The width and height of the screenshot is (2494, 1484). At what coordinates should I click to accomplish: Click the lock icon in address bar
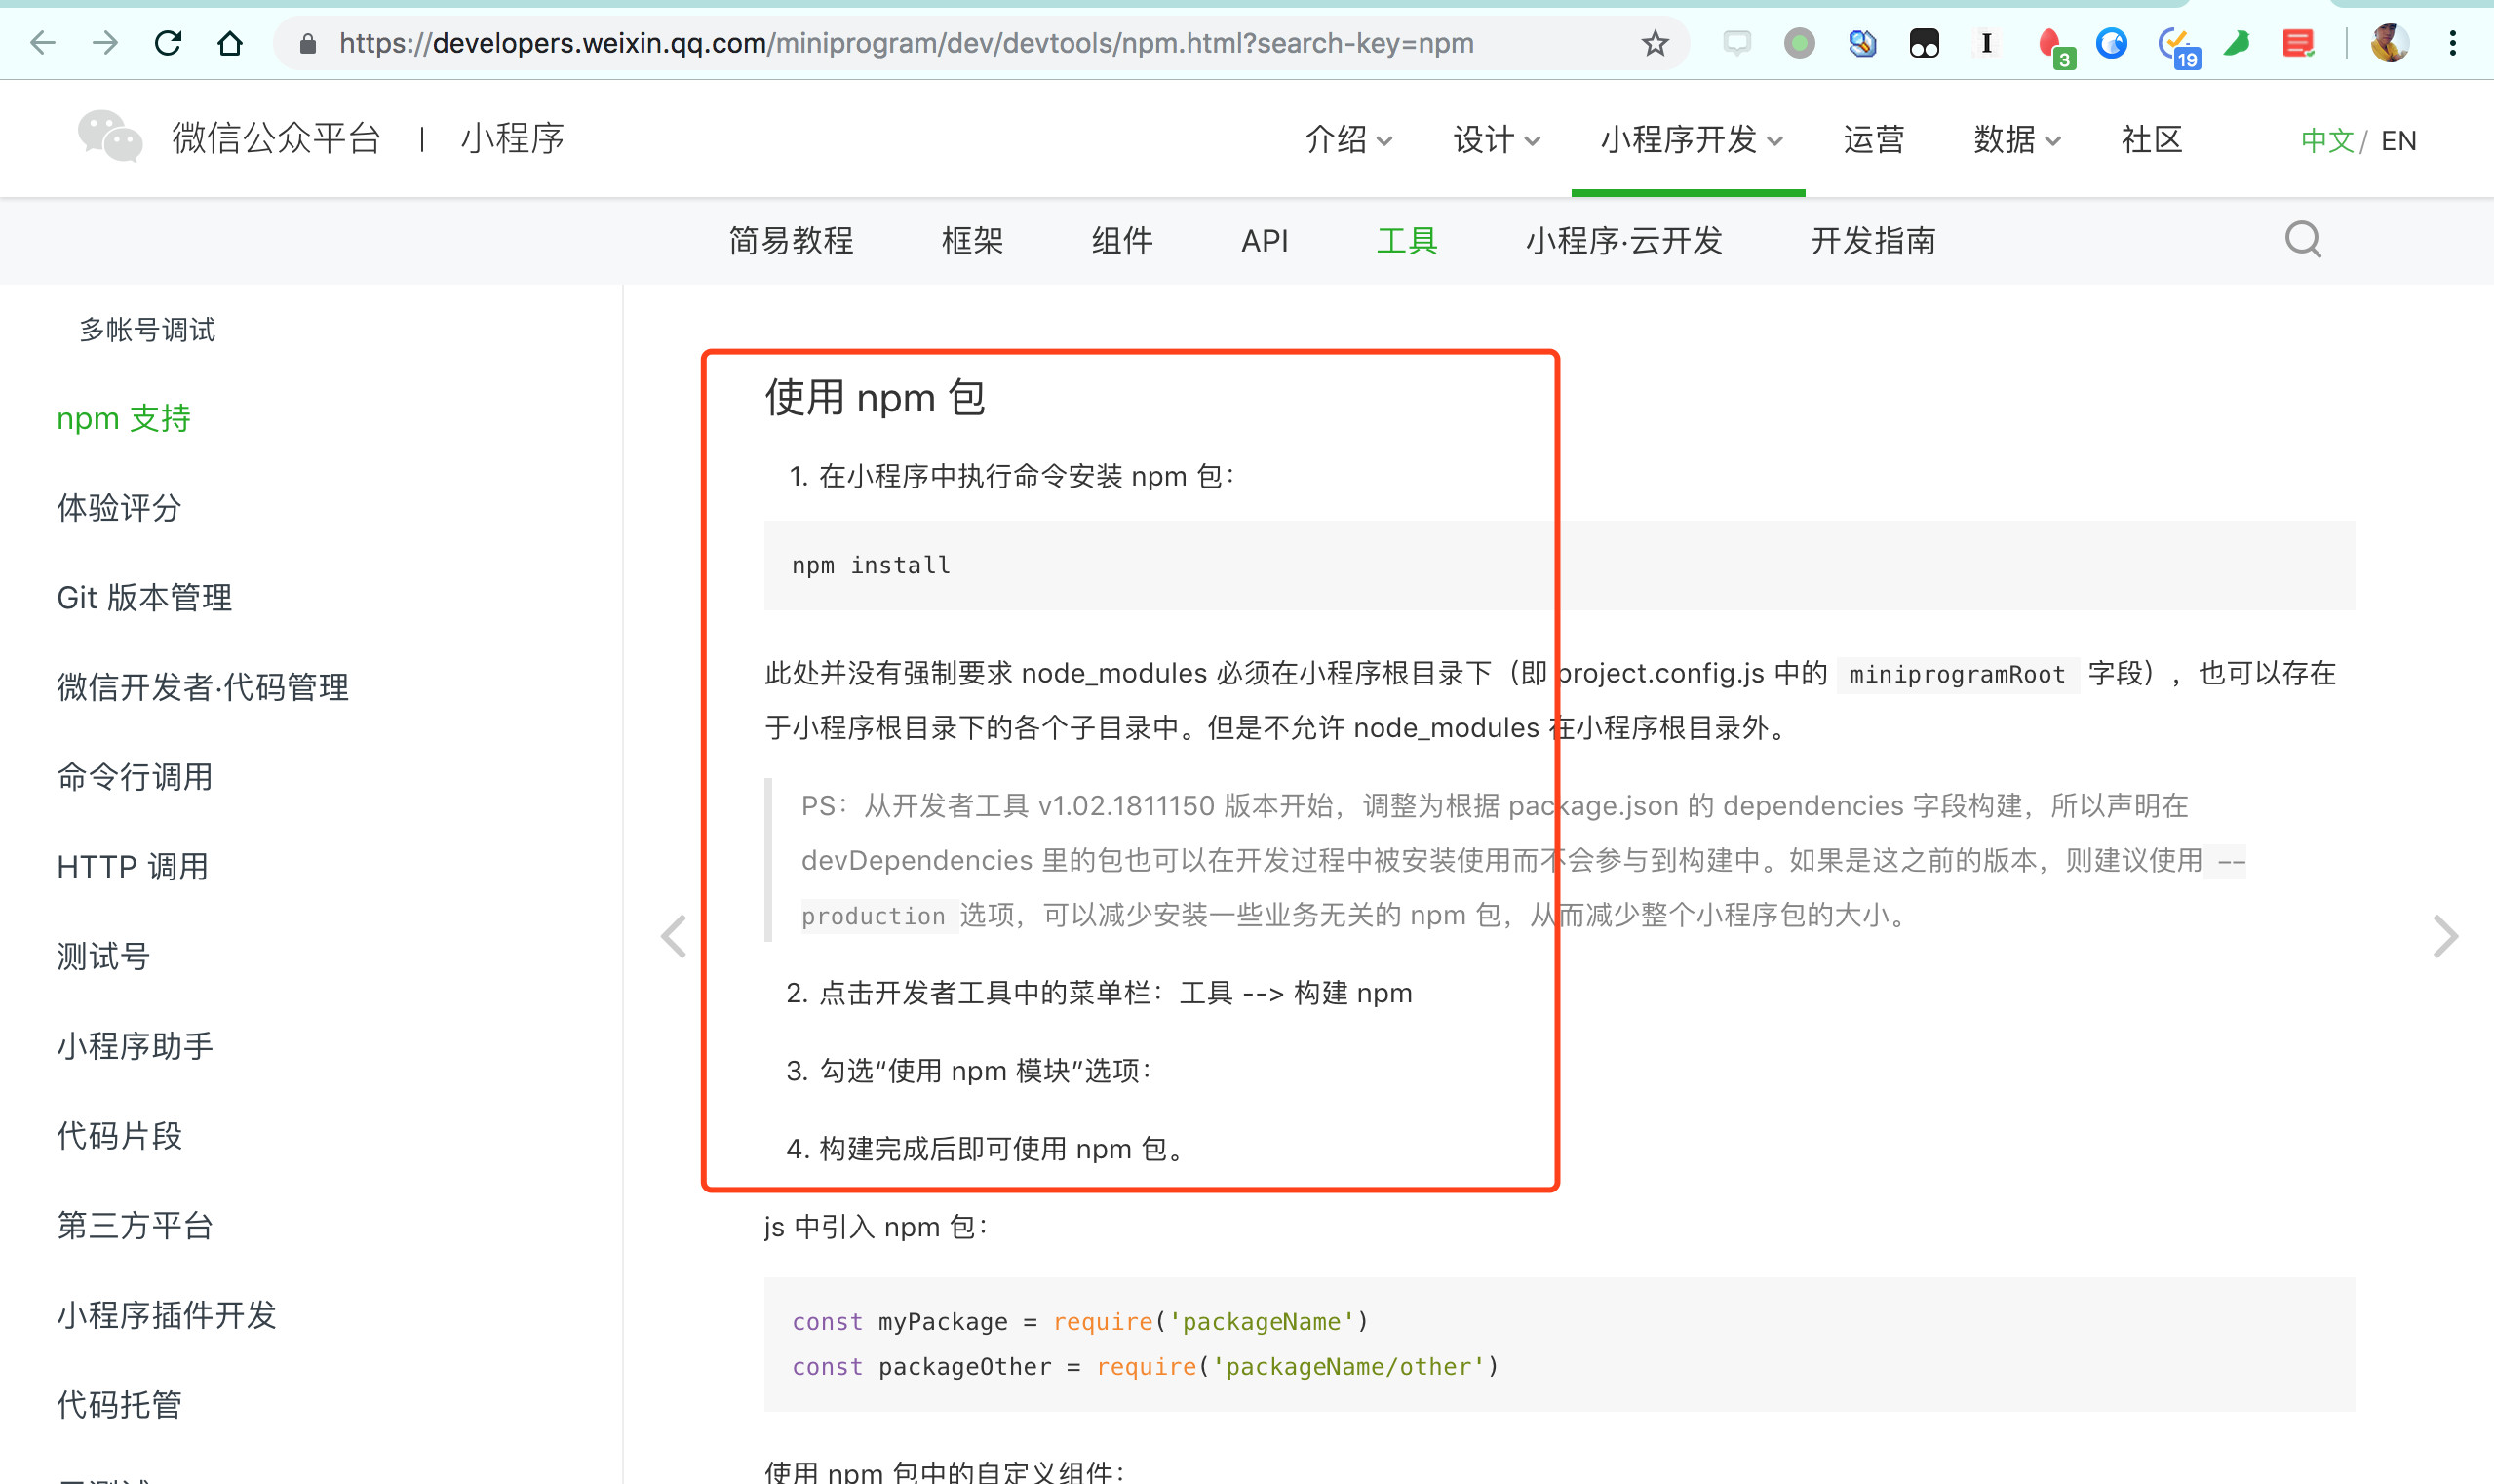click(x=308, y=44)
